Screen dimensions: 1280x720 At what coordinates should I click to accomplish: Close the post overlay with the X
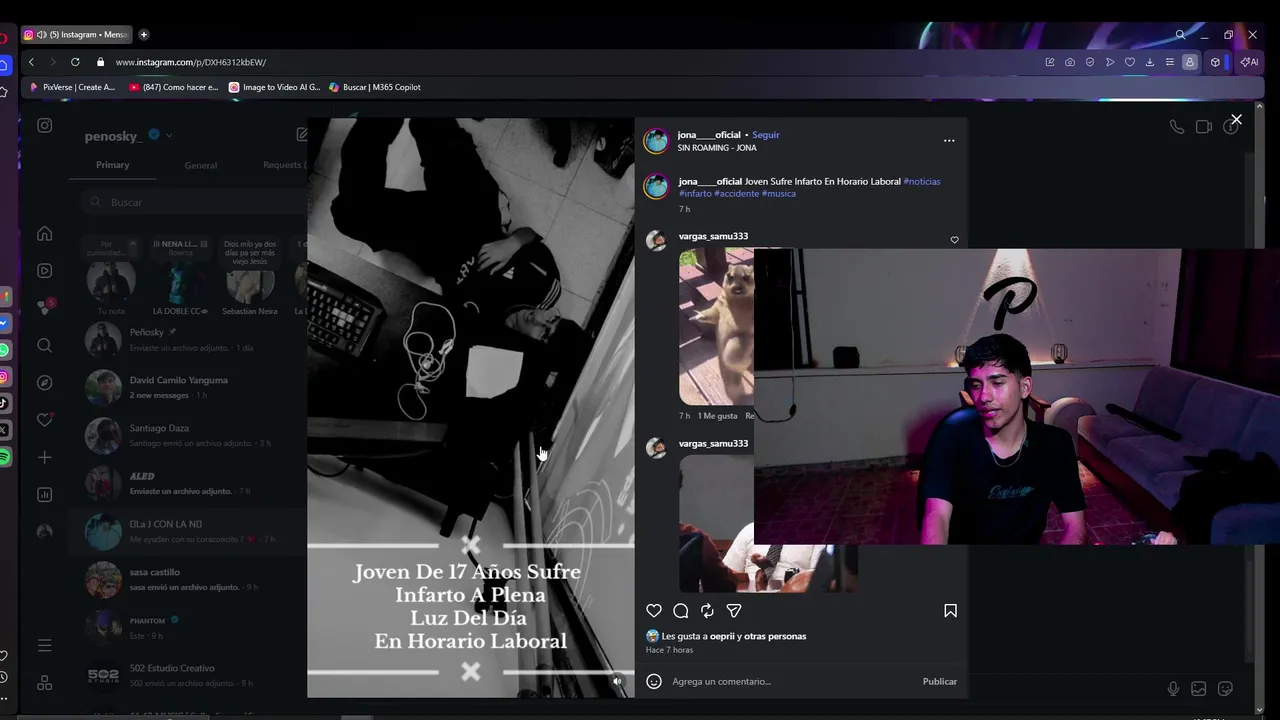1236,120
